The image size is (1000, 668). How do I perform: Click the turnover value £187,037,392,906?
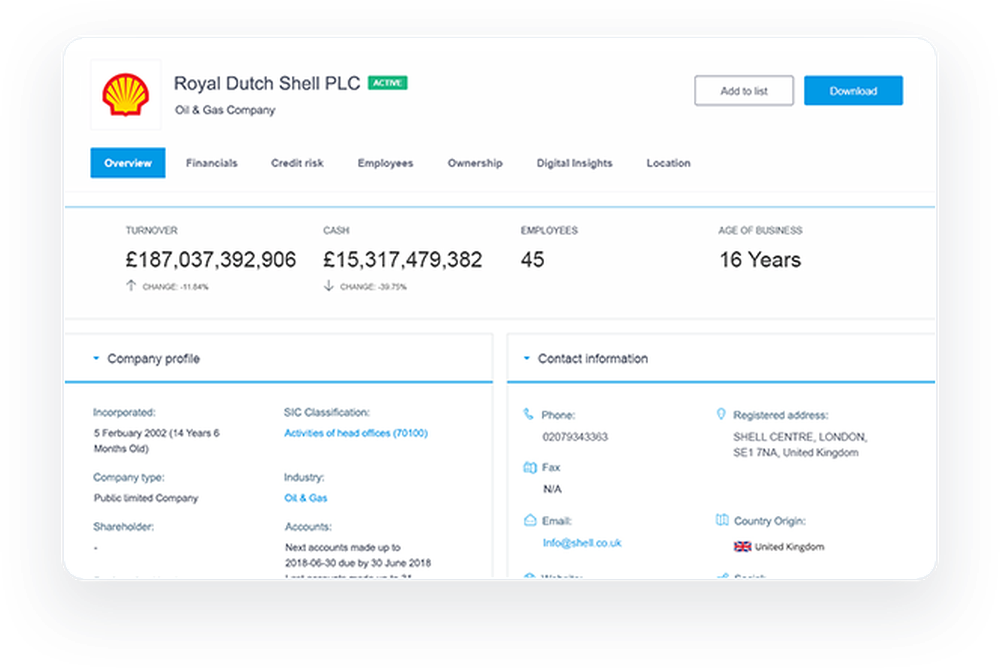click(x=211, y=260)
